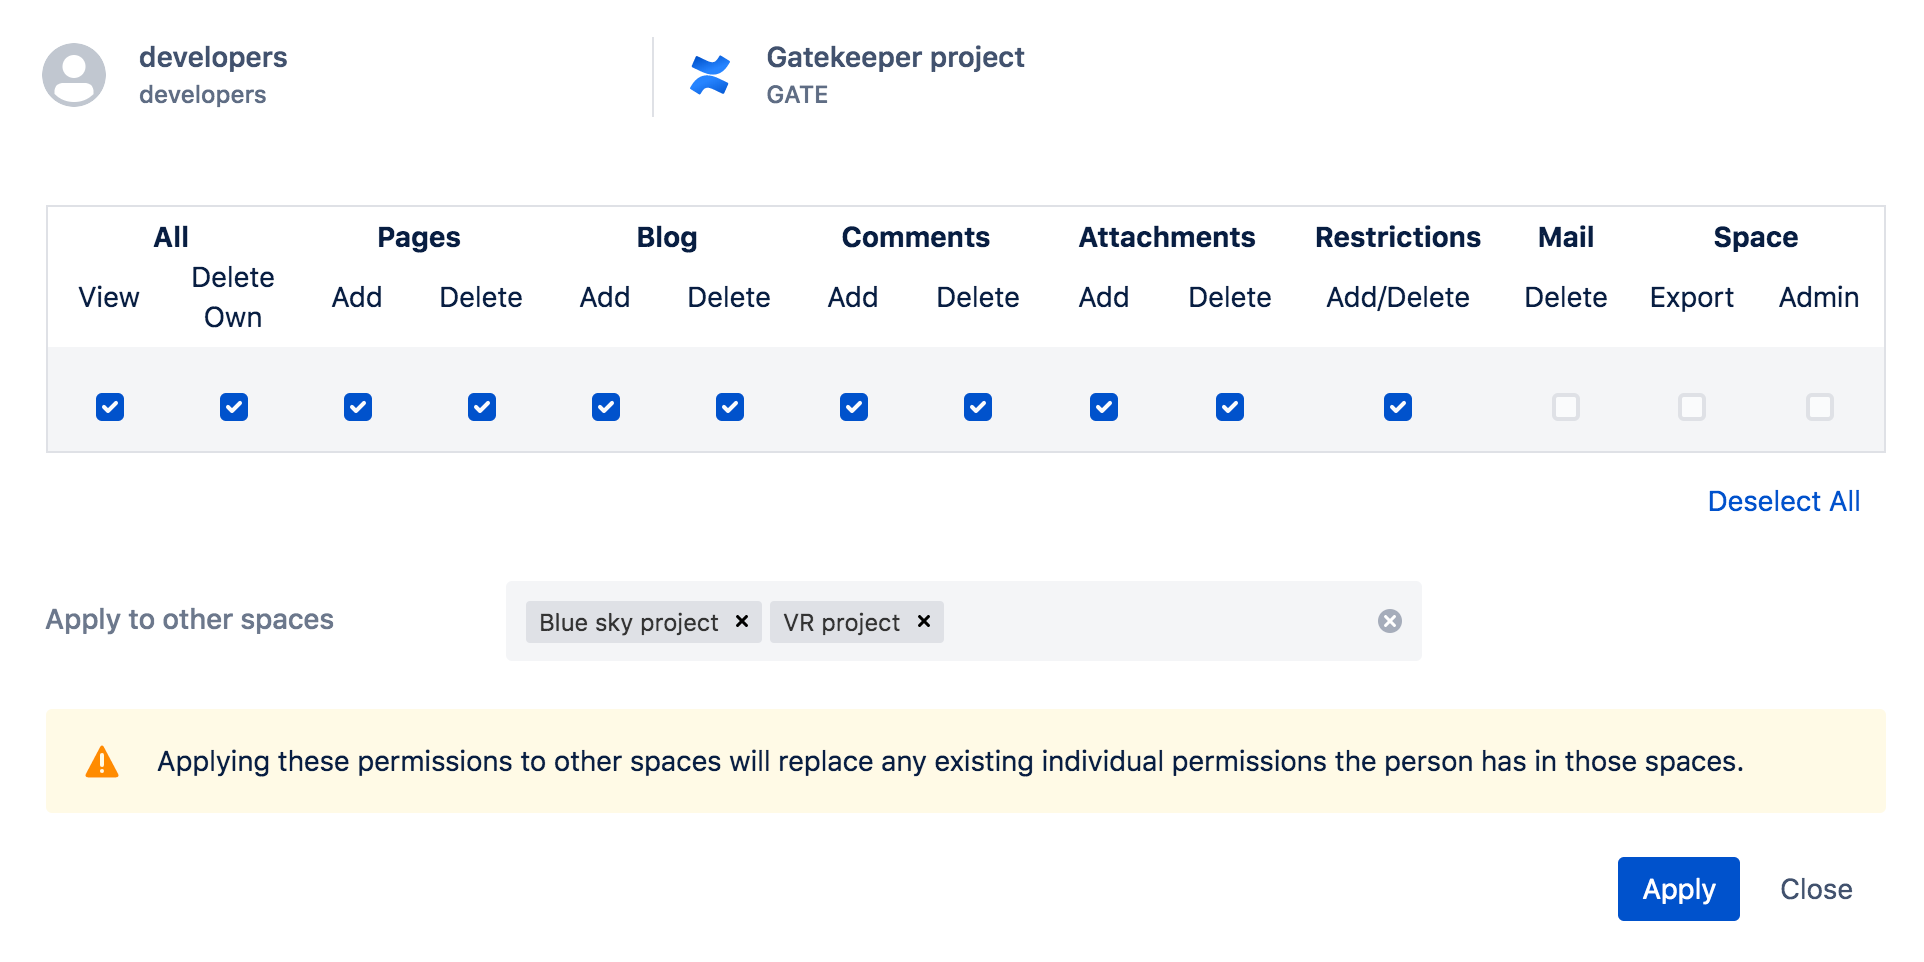Toggle the Pages Add checkbox

(358, 407)
